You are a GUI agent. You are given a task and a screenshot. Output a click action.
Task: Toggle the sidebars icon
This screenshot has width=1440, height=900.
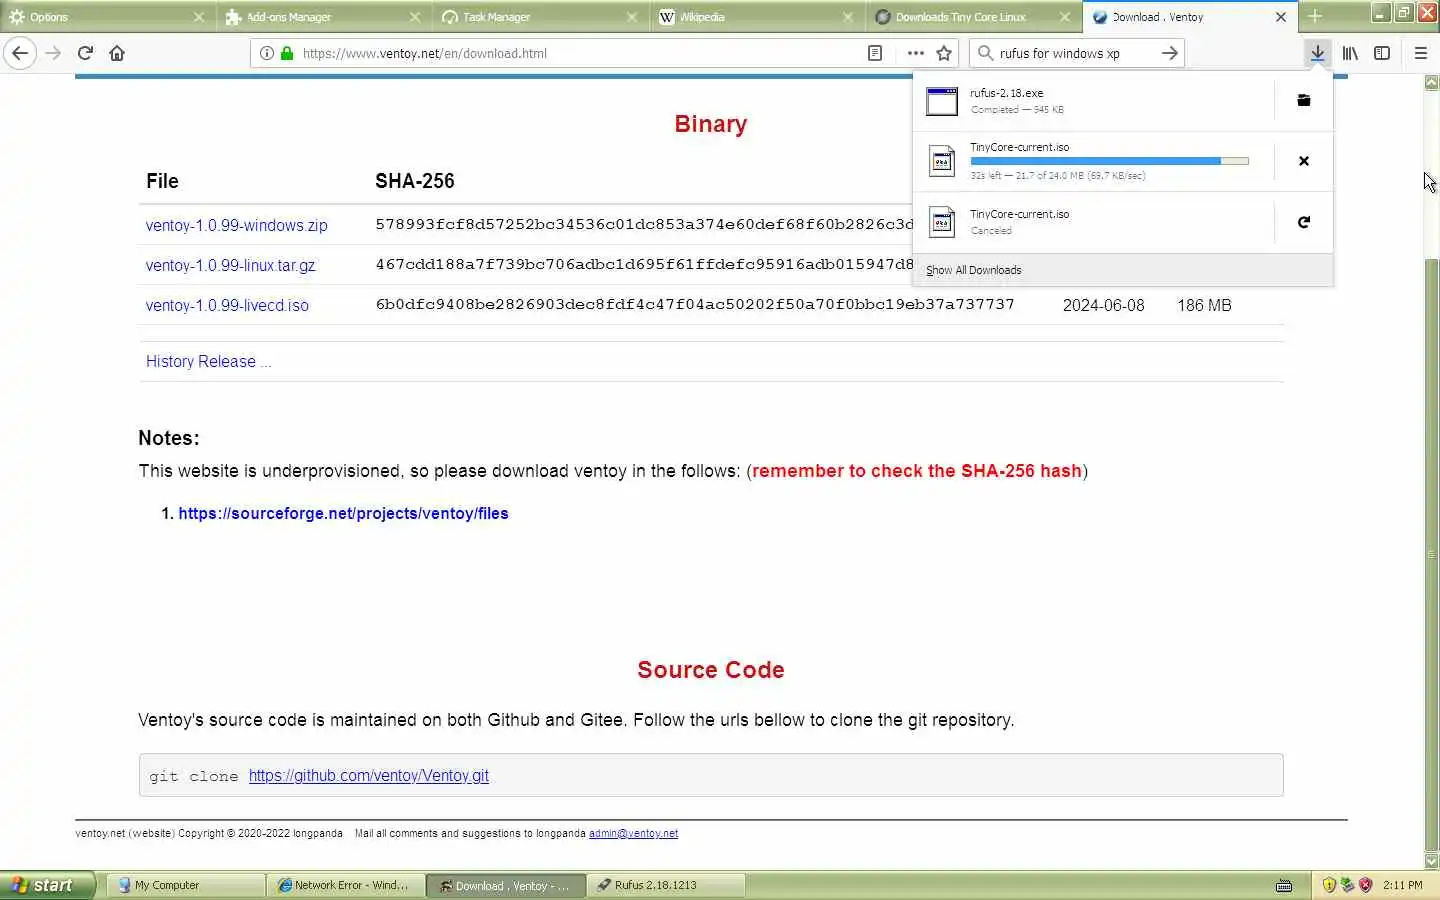[1382, 53]
